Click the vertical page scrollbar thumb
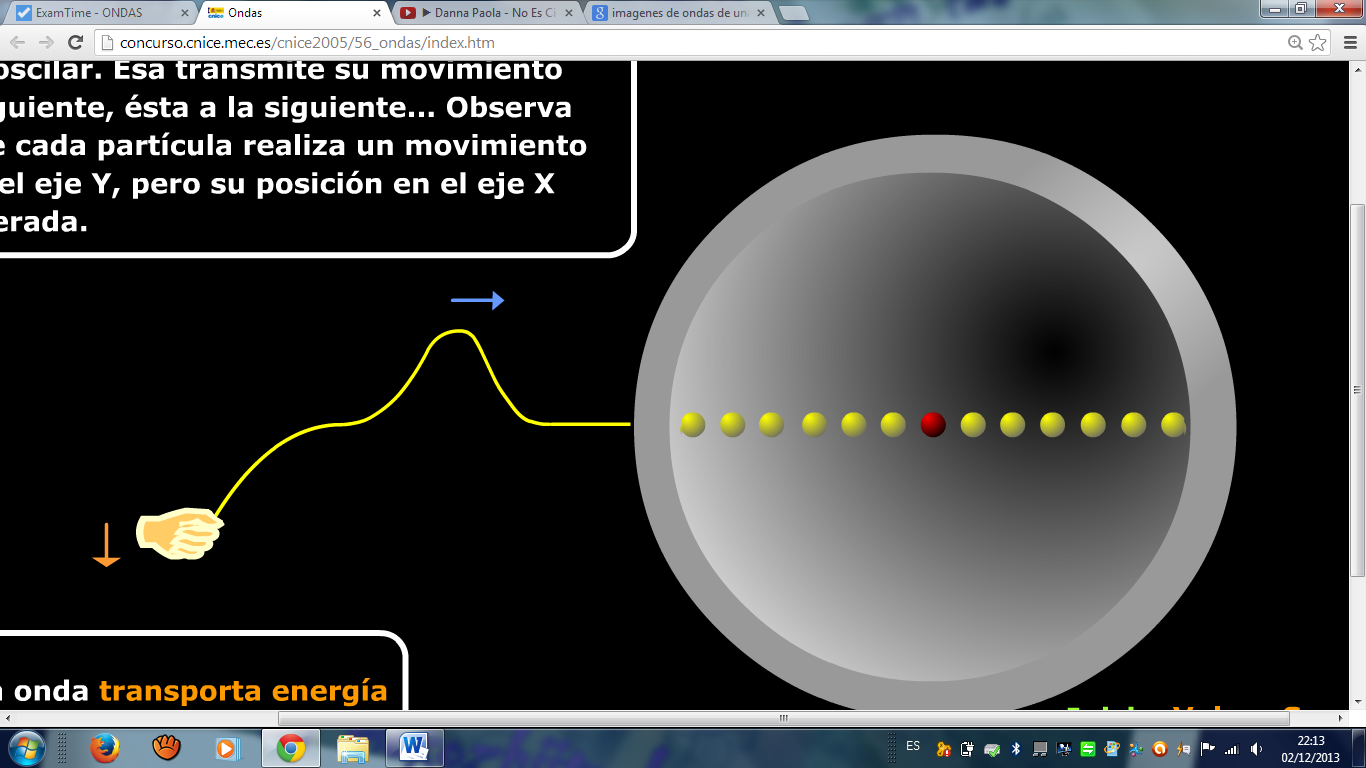 tap(1357, 390)
